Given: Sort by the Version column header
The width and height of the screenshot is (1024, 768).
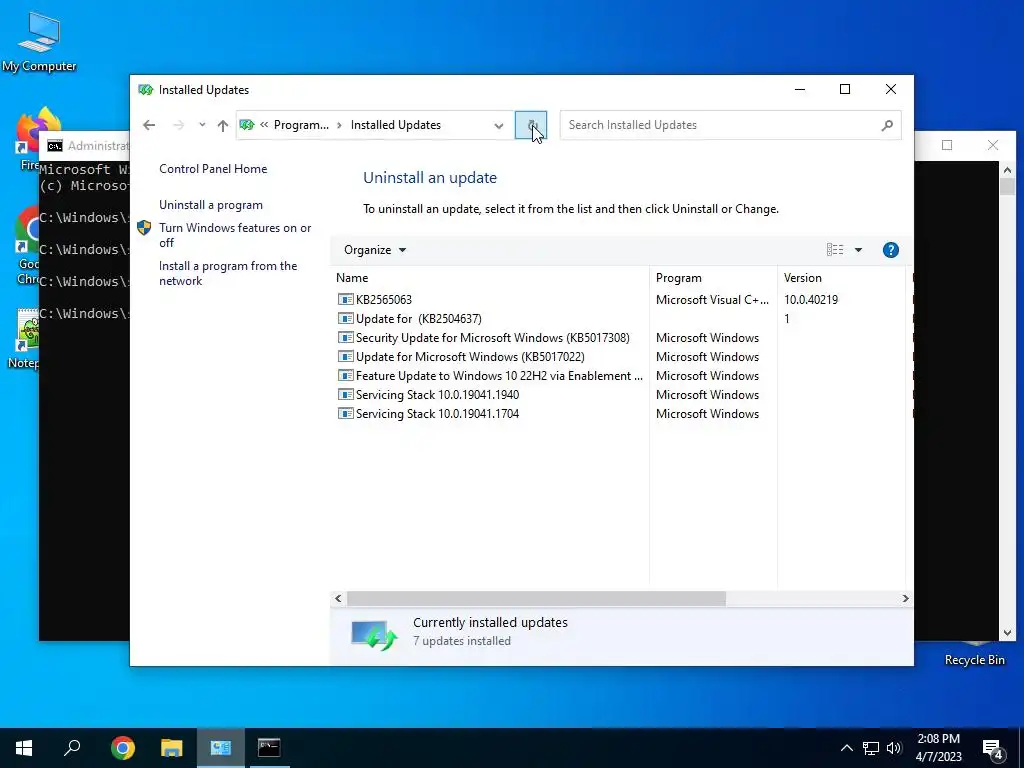Looking at the screenshot, I should pyautogui.click(x=841, y=278).
